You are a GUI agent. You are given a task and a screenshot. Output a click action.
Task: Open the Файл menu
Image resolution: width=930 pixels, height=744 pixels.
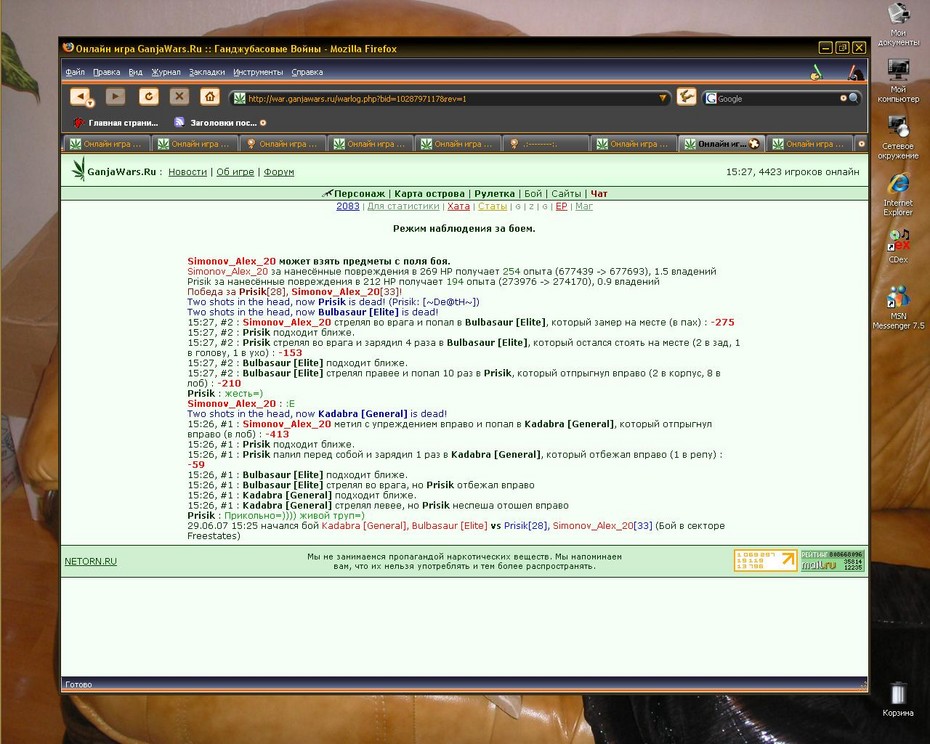(75, 72)
